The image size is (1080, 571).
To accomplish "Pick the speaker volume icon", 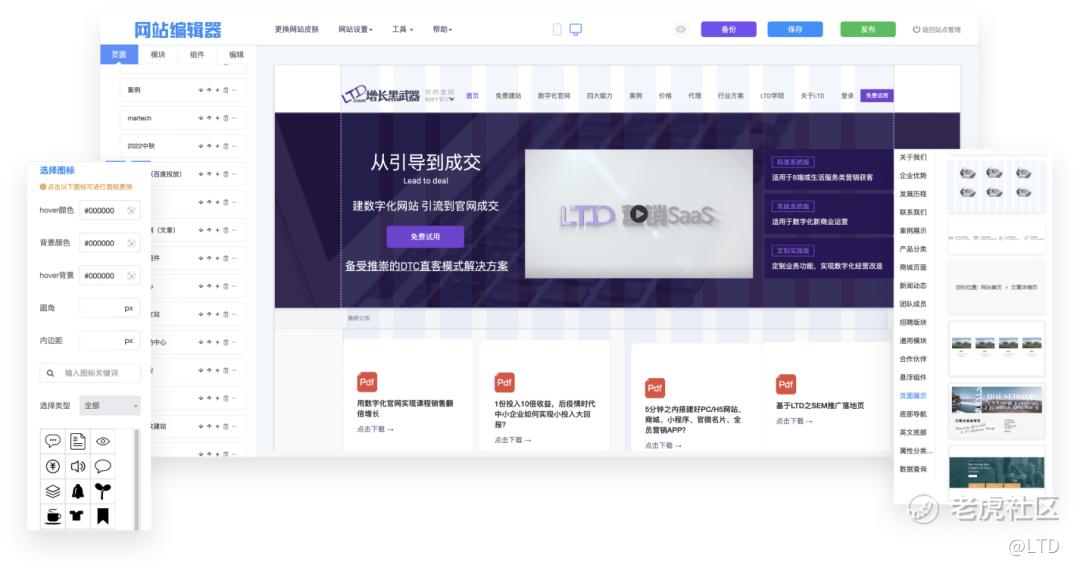I will click(78, 466).
